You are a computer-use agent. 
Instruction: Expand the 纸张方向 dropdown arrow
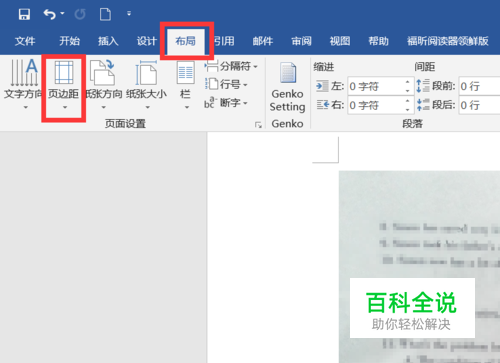pyautogui.click(x=104, y=107)
